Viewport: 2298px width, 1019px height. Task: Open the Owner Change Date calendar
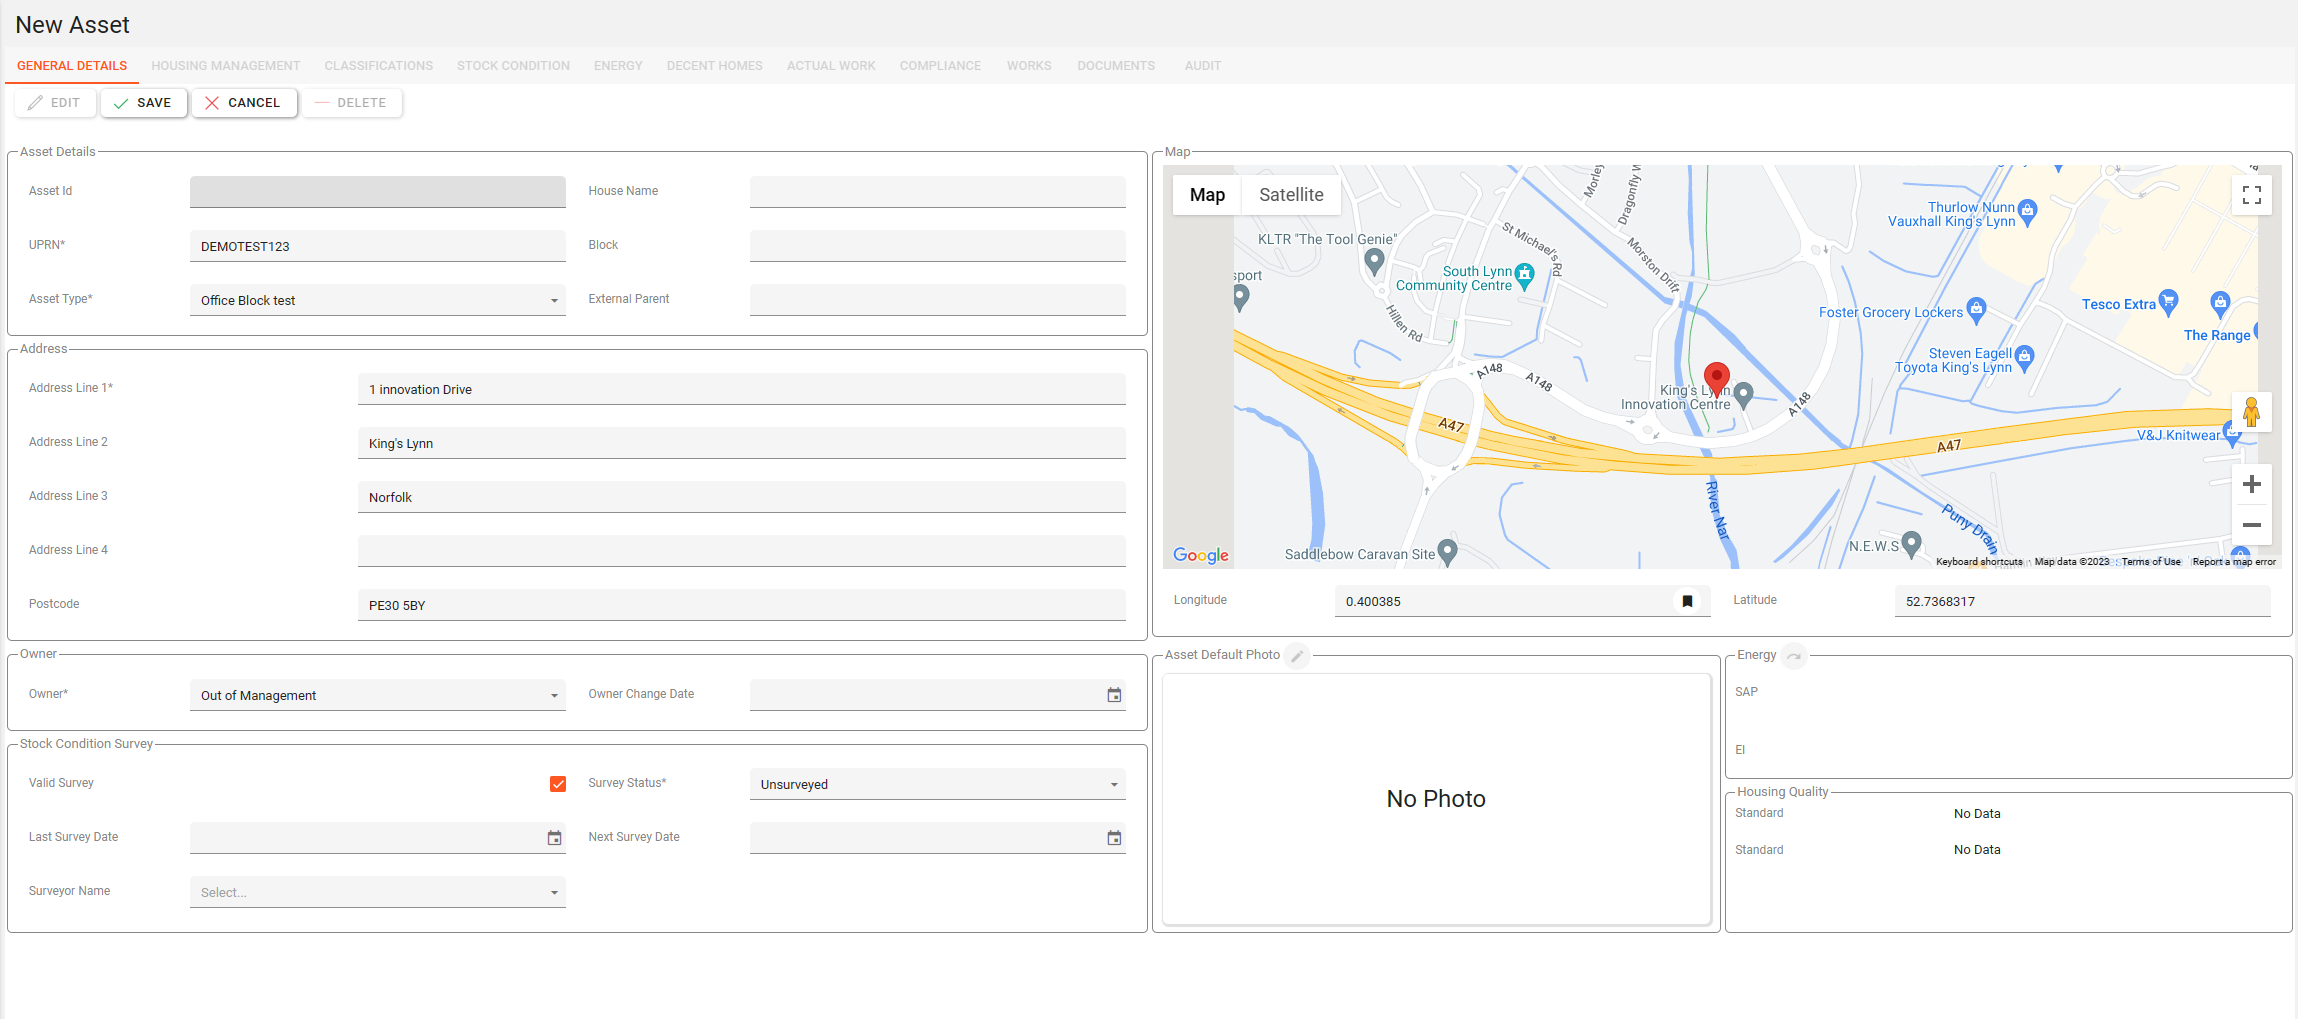[x=1114, y=695]
